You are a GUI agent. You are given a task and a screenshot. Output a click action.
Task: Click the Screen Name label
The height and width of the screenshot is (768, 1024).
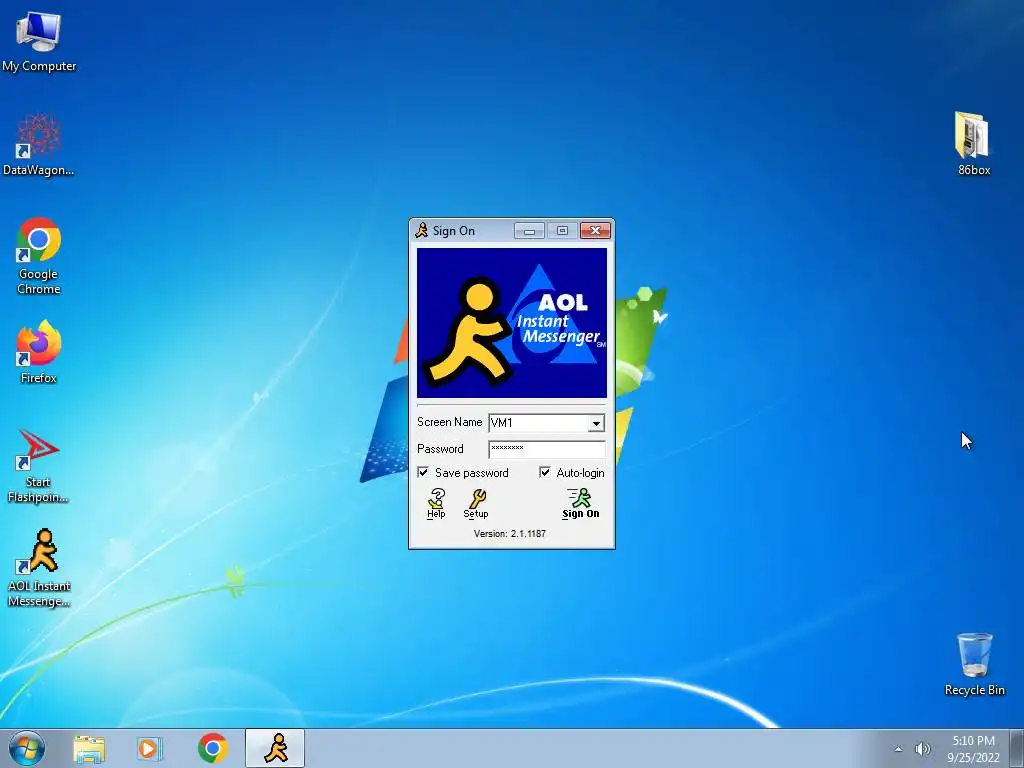pos(449,422)
